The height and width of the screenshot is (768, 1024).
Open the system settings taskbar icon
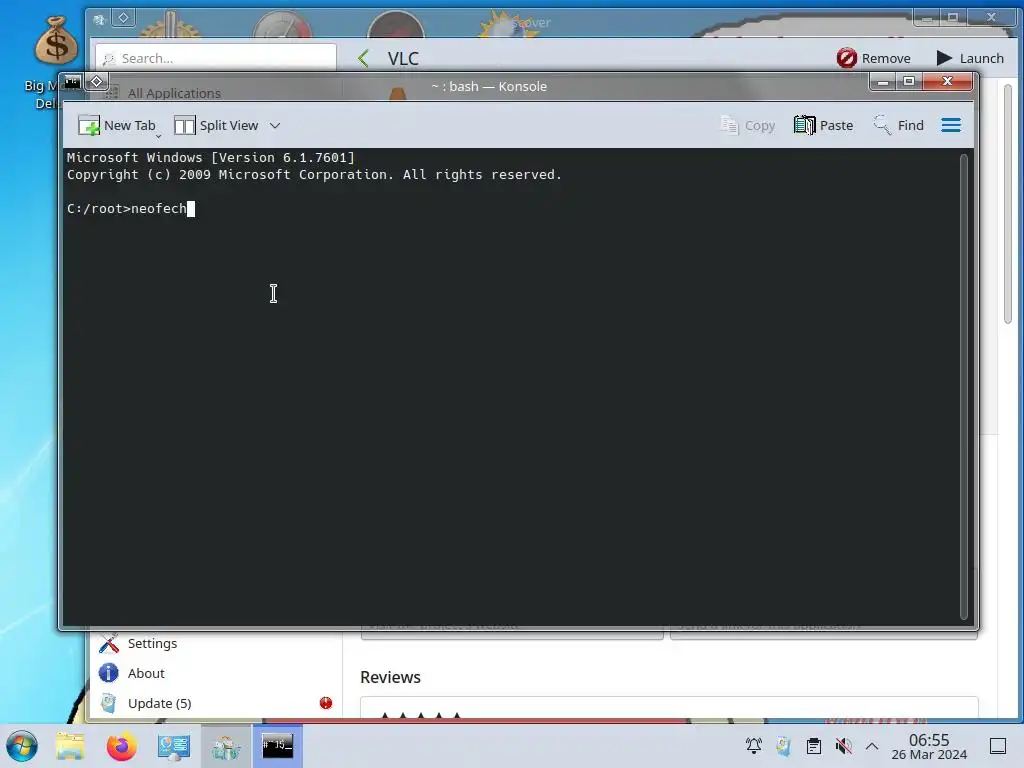click(x=174, y=746)
